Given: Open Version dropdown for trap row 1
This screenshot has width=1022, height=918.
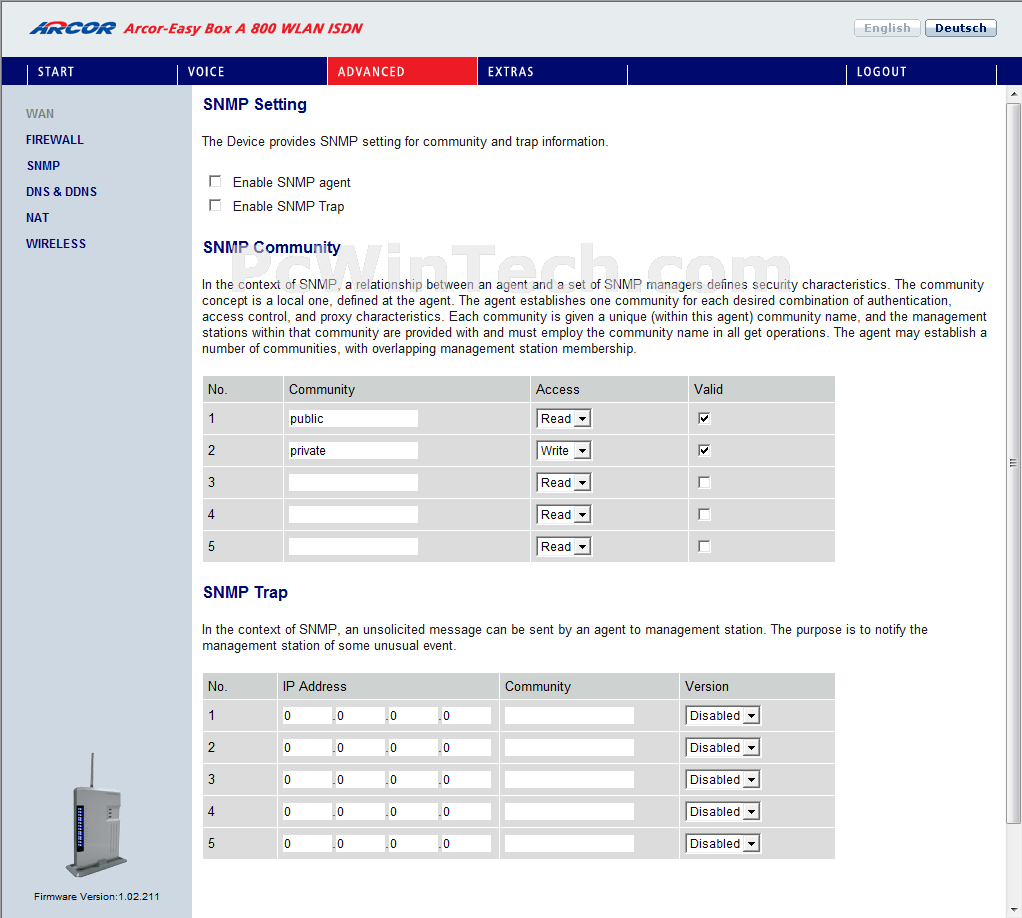Looking at the screenshot, I should coord(723,715).
